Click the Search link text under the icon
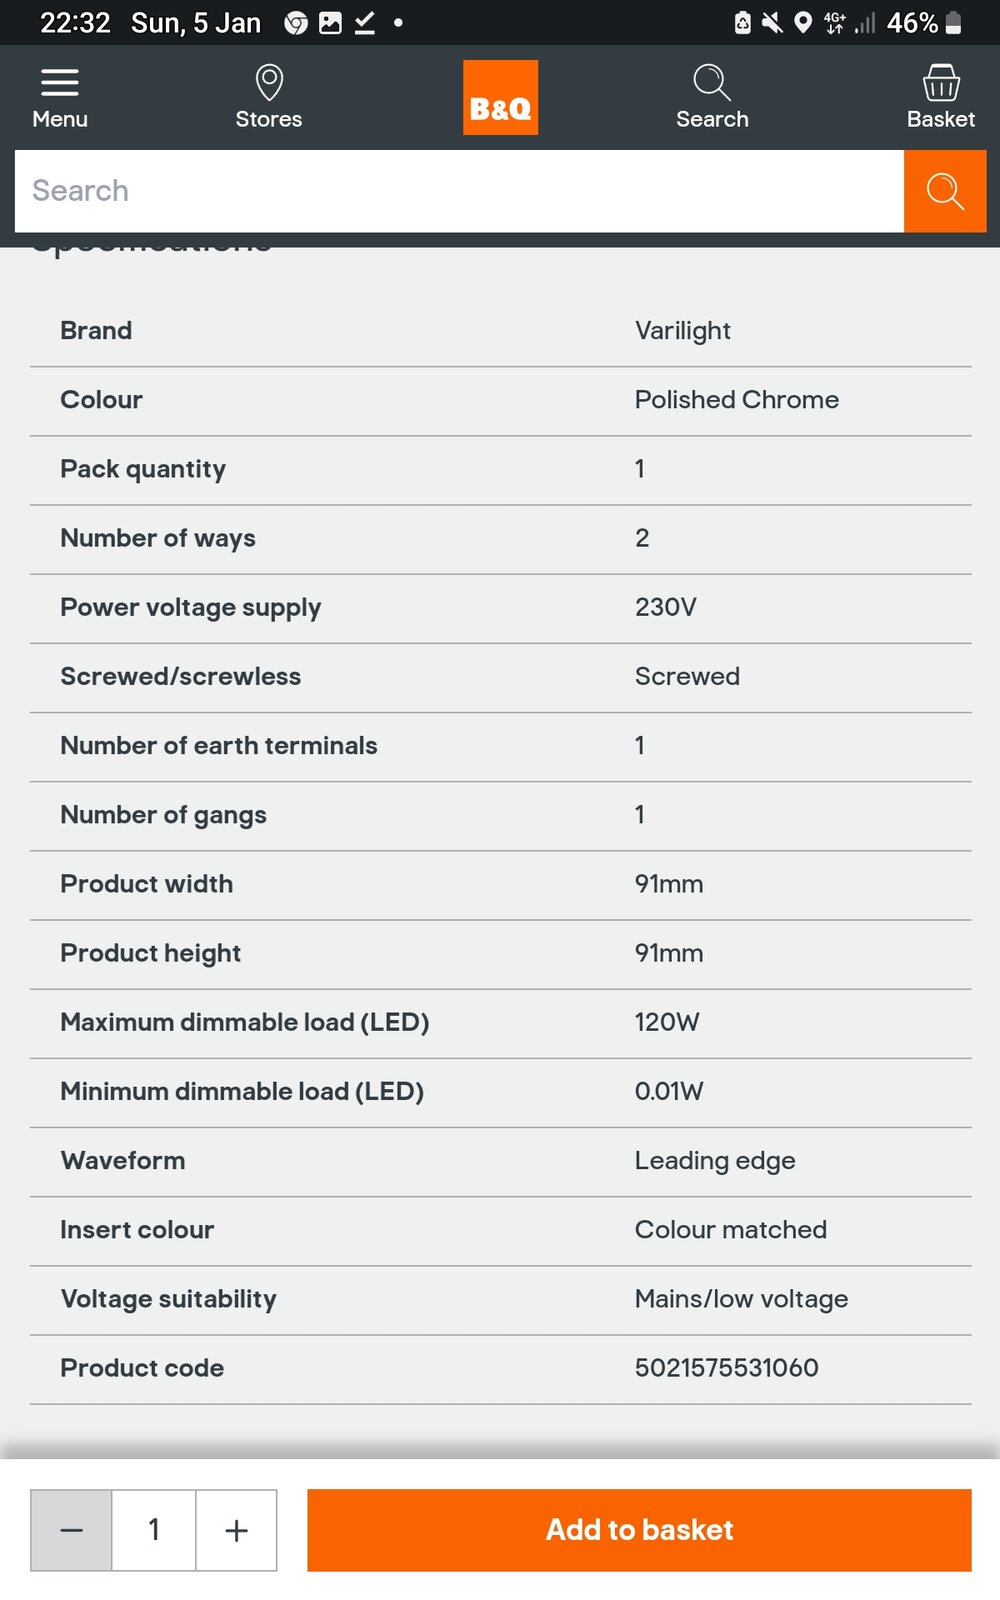The height and width of the screenshot is (1600, 1000). 712,119
